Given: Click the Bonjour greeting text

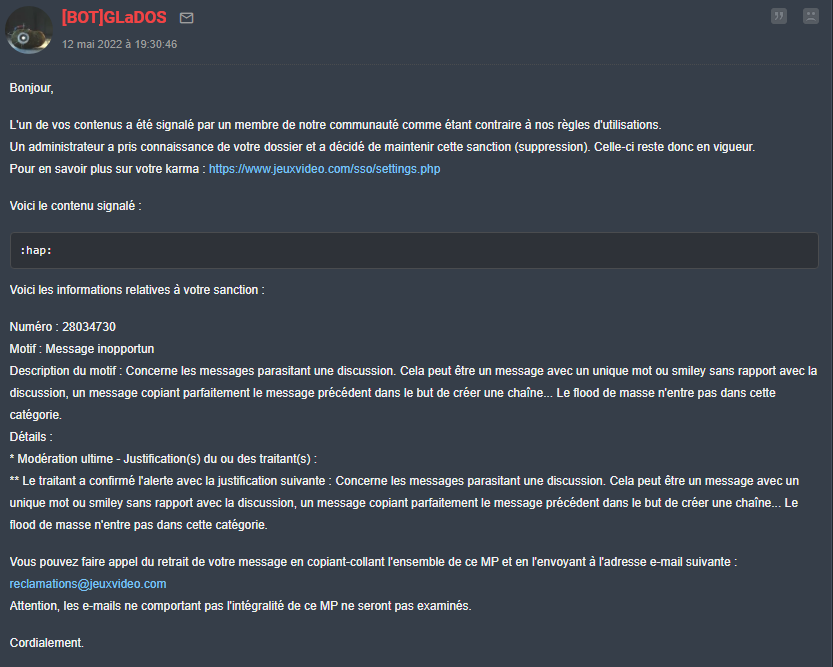Looking at the screenshot, I should click(31, 88).
